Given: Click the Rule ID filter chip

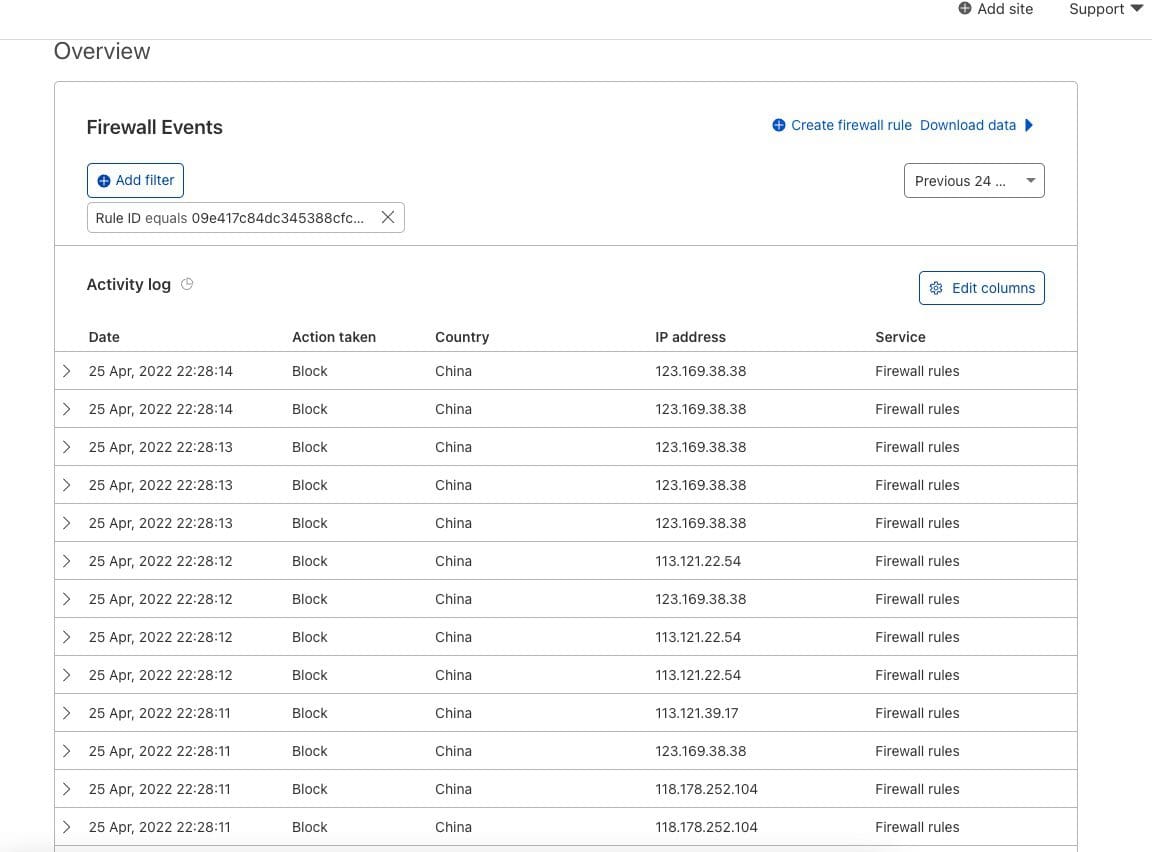Looking at the screenshot, I should tap(230, 217).
